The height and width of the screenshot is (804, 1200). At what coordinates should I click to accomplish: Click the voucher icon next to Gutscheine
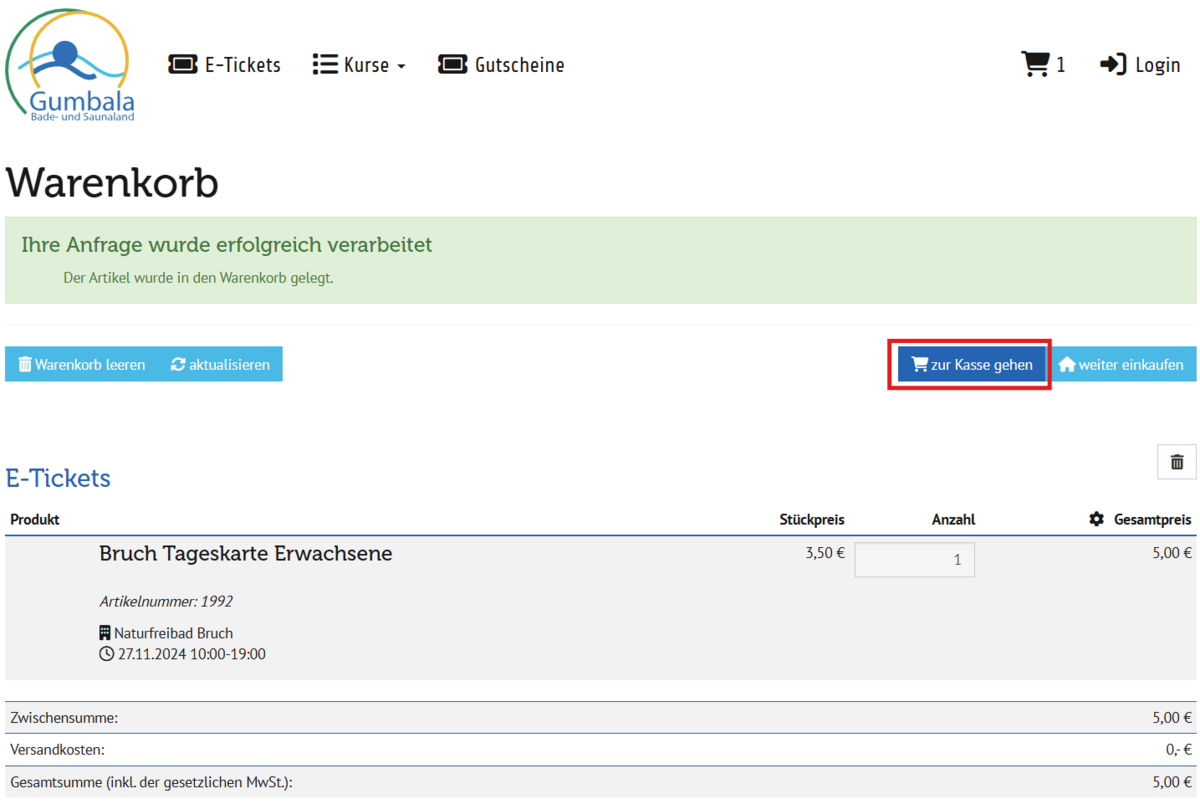453,65
